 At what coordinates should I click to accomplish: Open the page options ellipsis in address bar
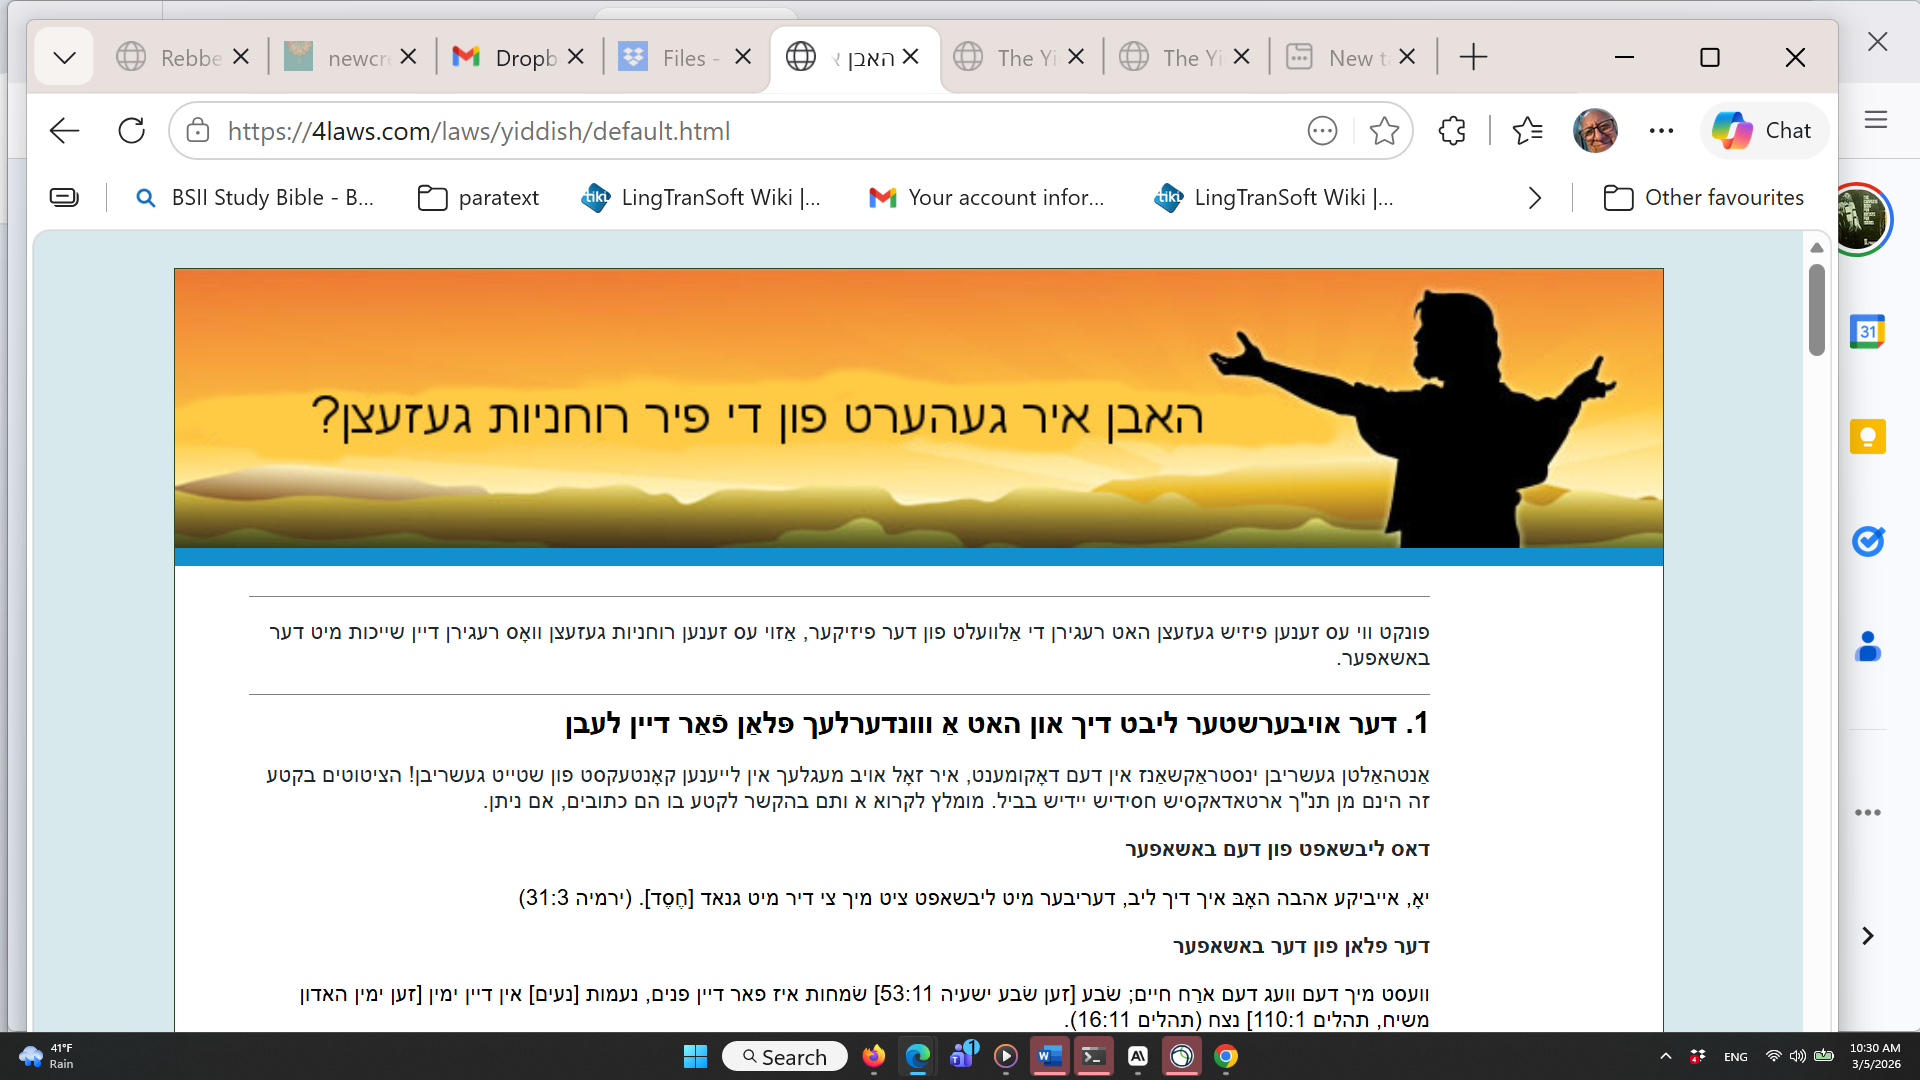(1322, 131)
